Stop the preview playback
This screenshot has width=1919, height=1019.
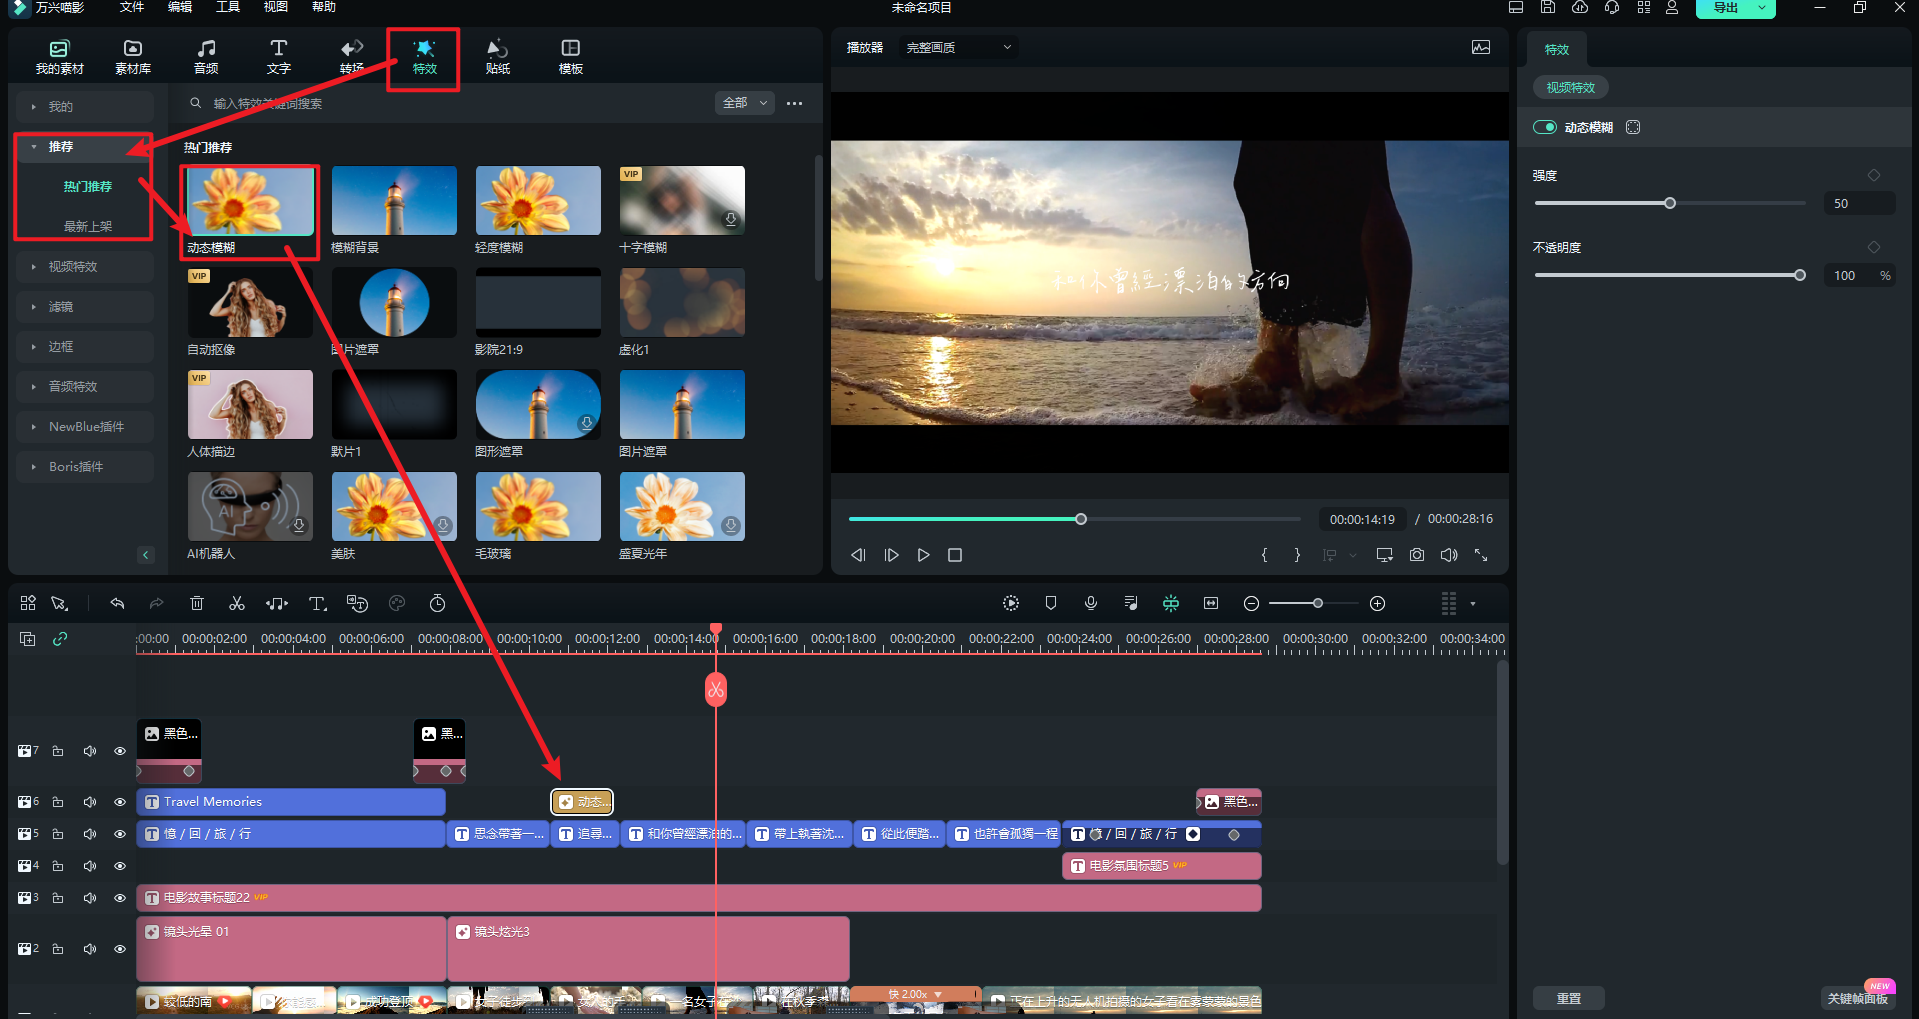pyautogui.click(x=955, y=555)
